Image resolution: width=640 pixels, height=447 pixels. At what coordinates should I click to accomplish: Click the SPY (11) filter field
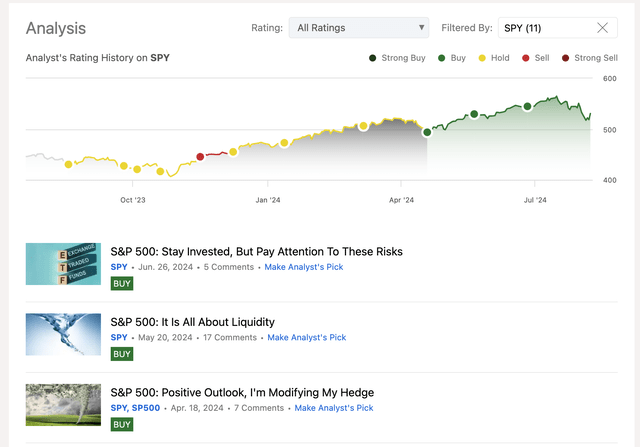tap(558, 28)
